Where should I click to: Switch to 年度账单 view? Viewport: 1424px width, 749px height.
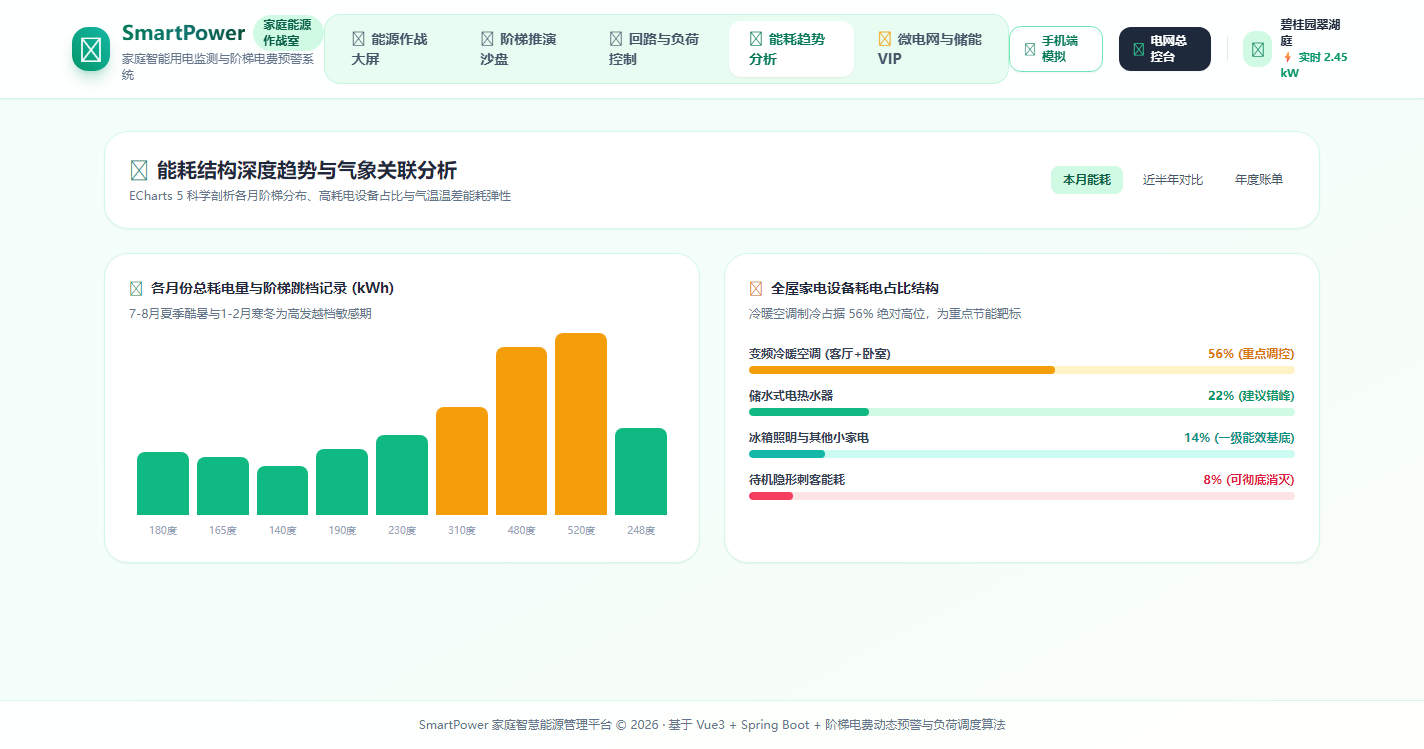[1259, 180]
